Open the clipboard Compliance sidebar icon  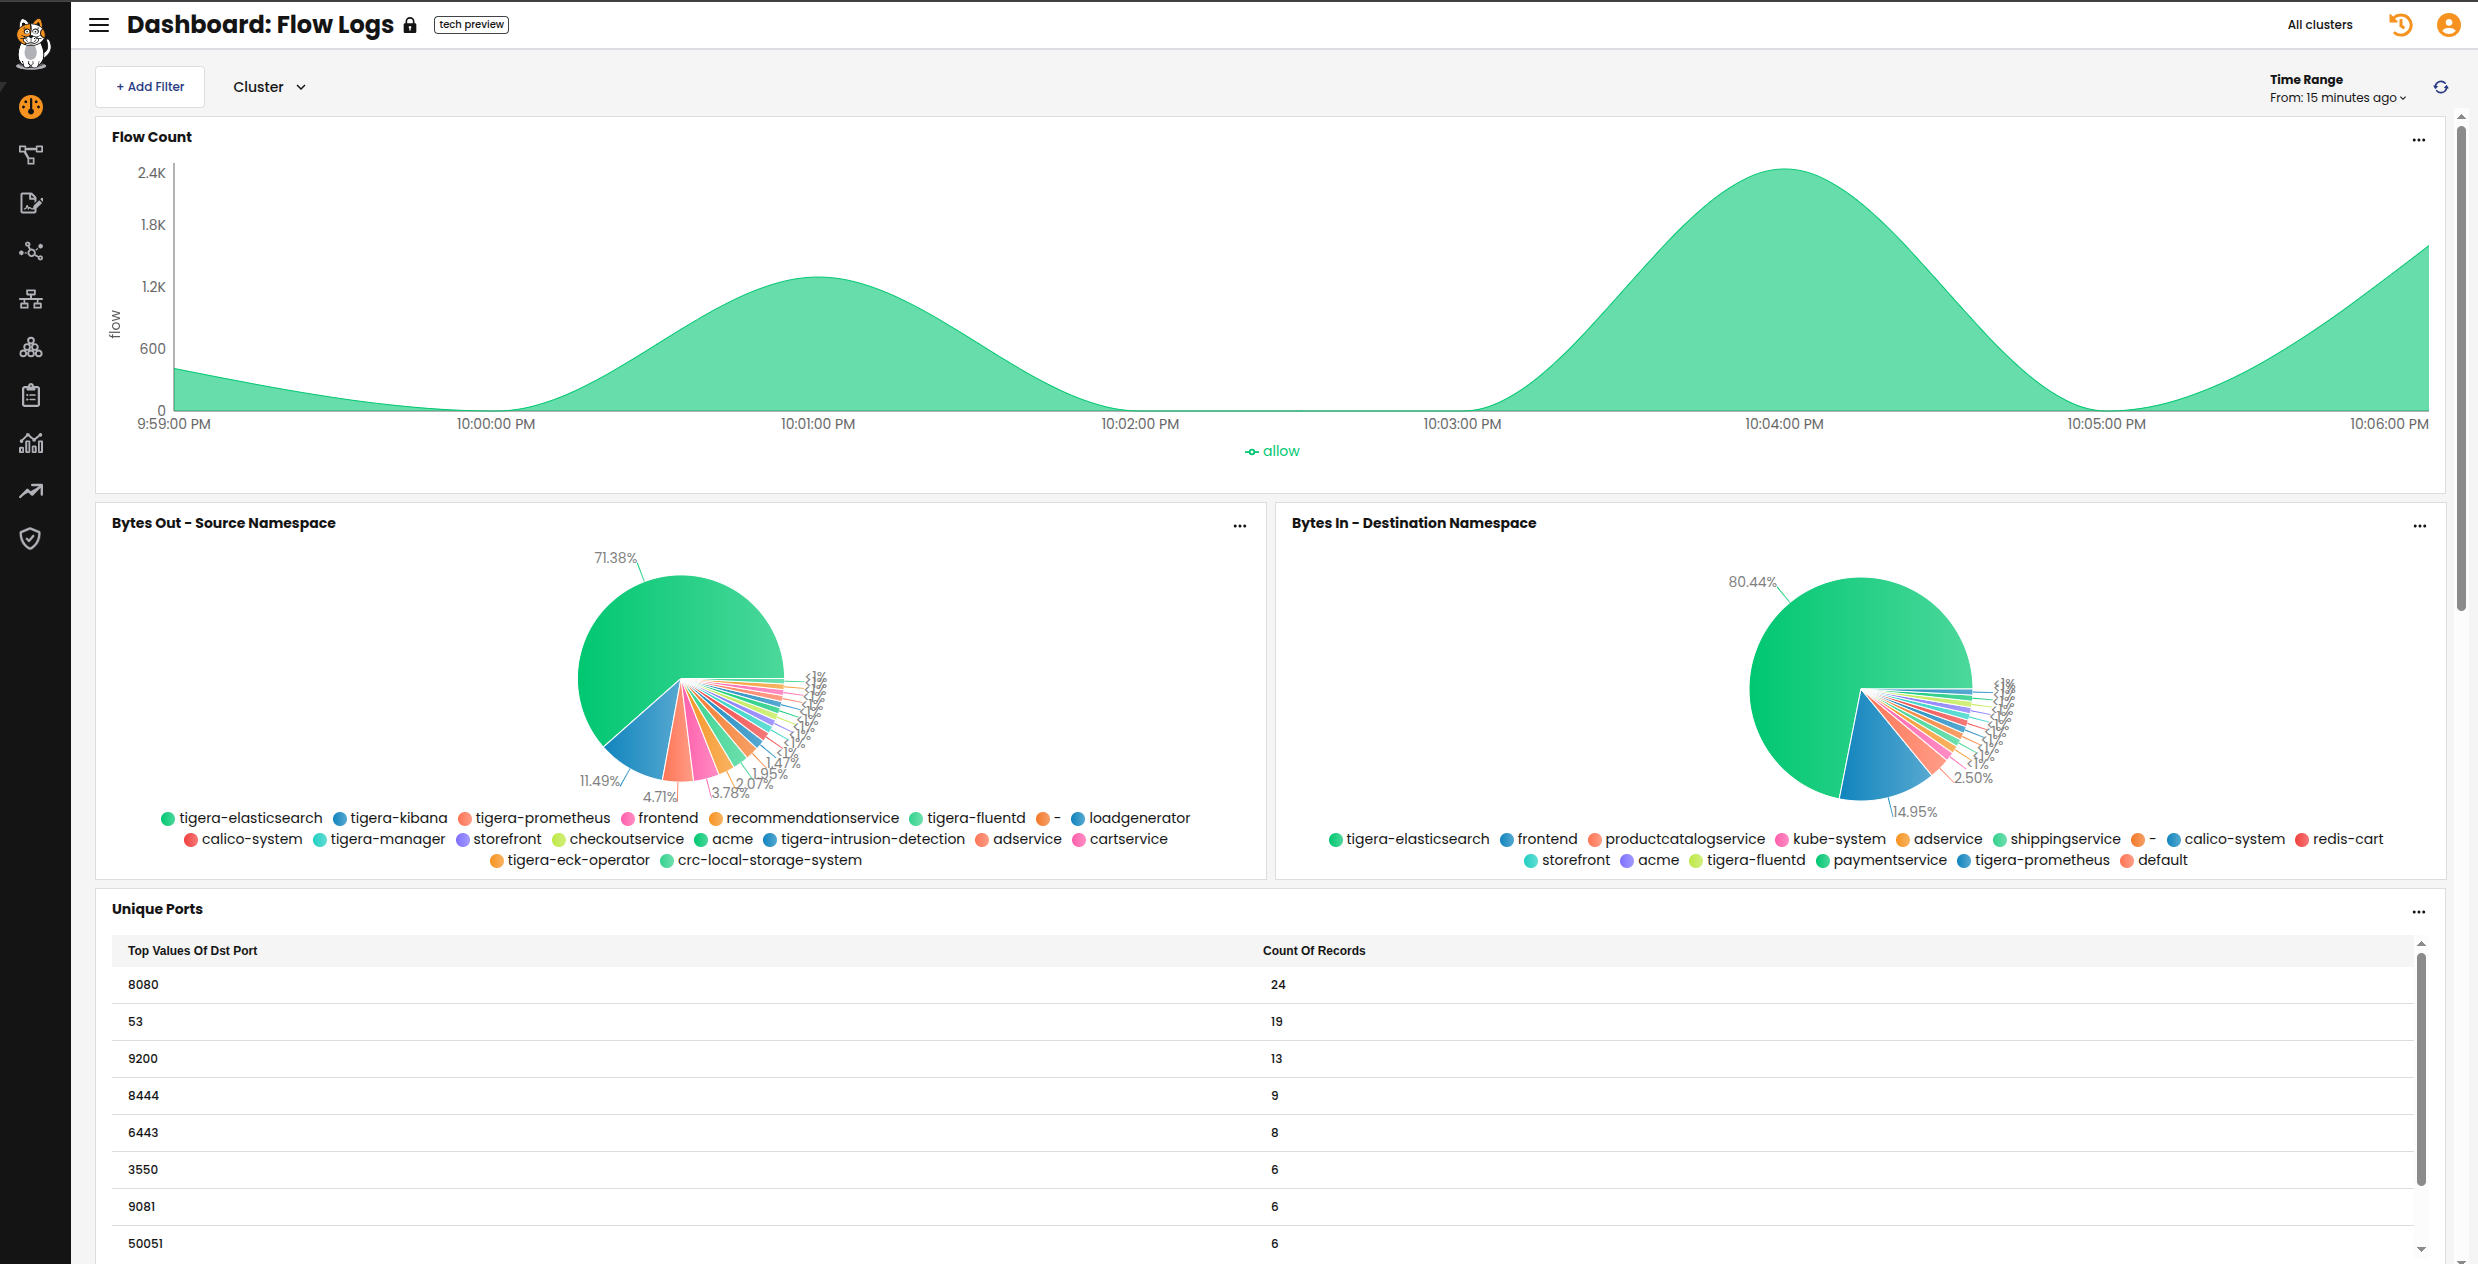31,395
